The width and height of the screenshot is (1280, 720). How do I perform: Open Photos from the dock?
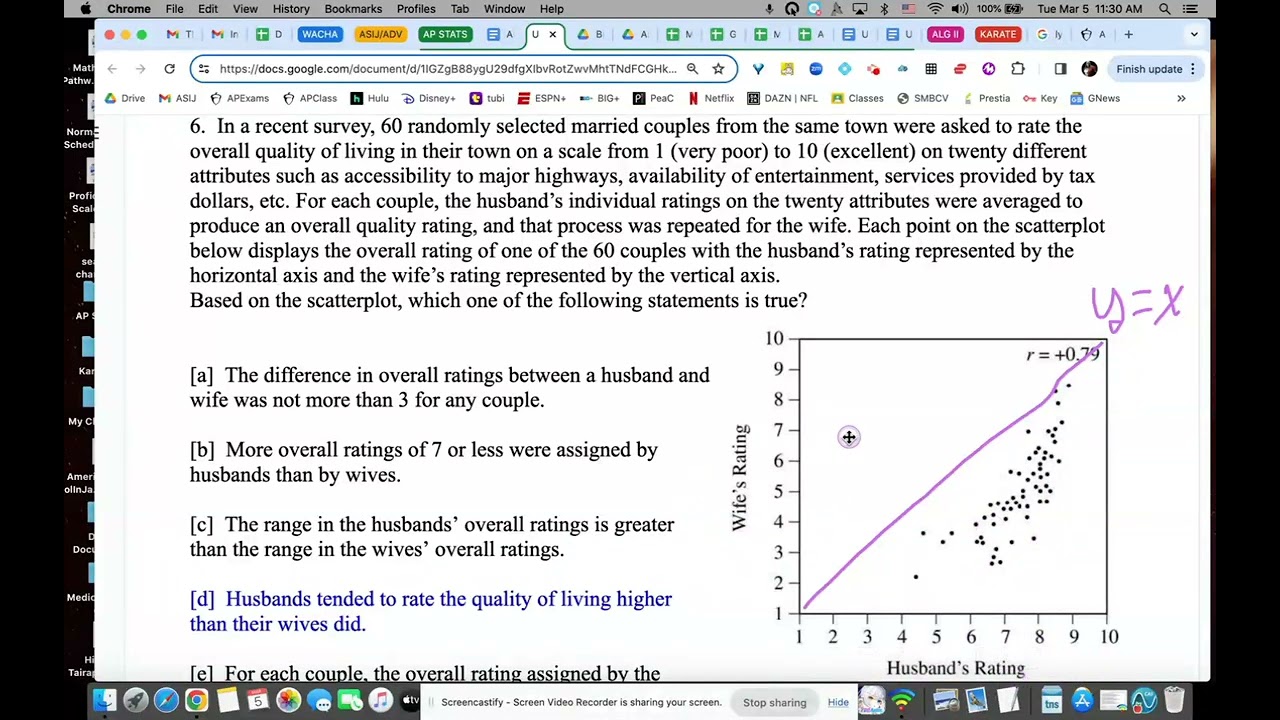[x=288, y=700]
